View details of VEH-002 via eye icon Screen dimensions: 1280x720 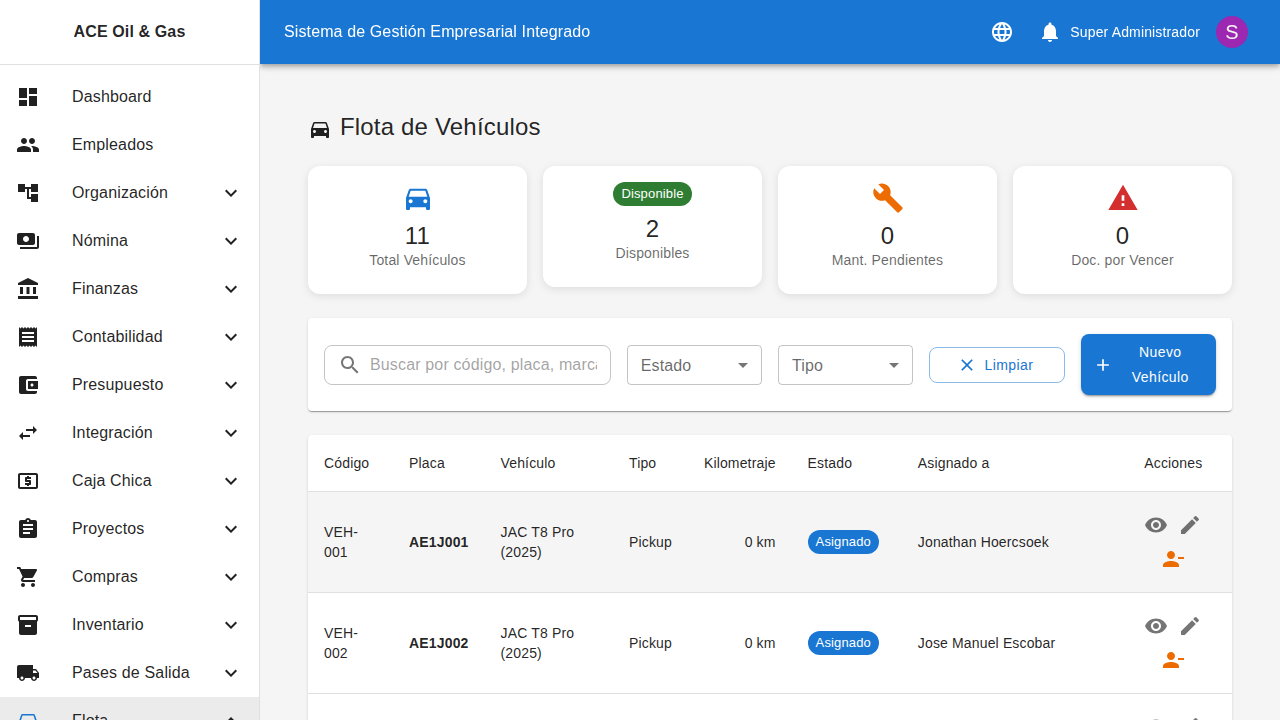[1156, 626]
